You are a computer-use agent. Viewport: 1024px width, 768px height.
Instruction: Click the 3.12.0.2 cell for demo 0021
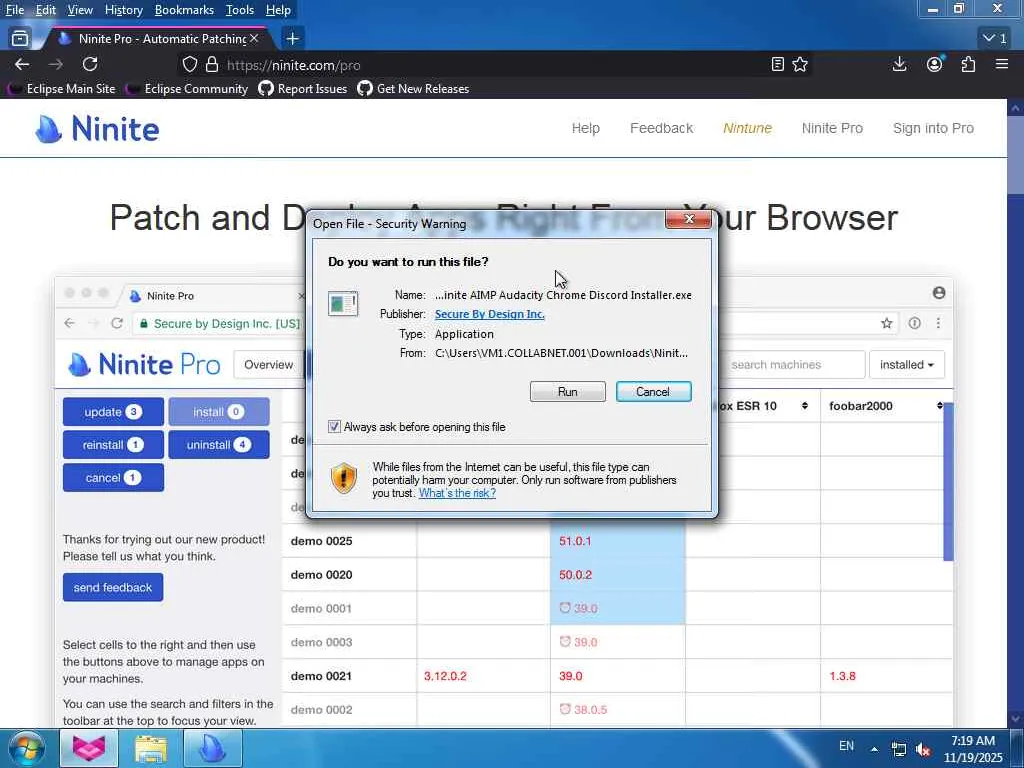(445, 676)
